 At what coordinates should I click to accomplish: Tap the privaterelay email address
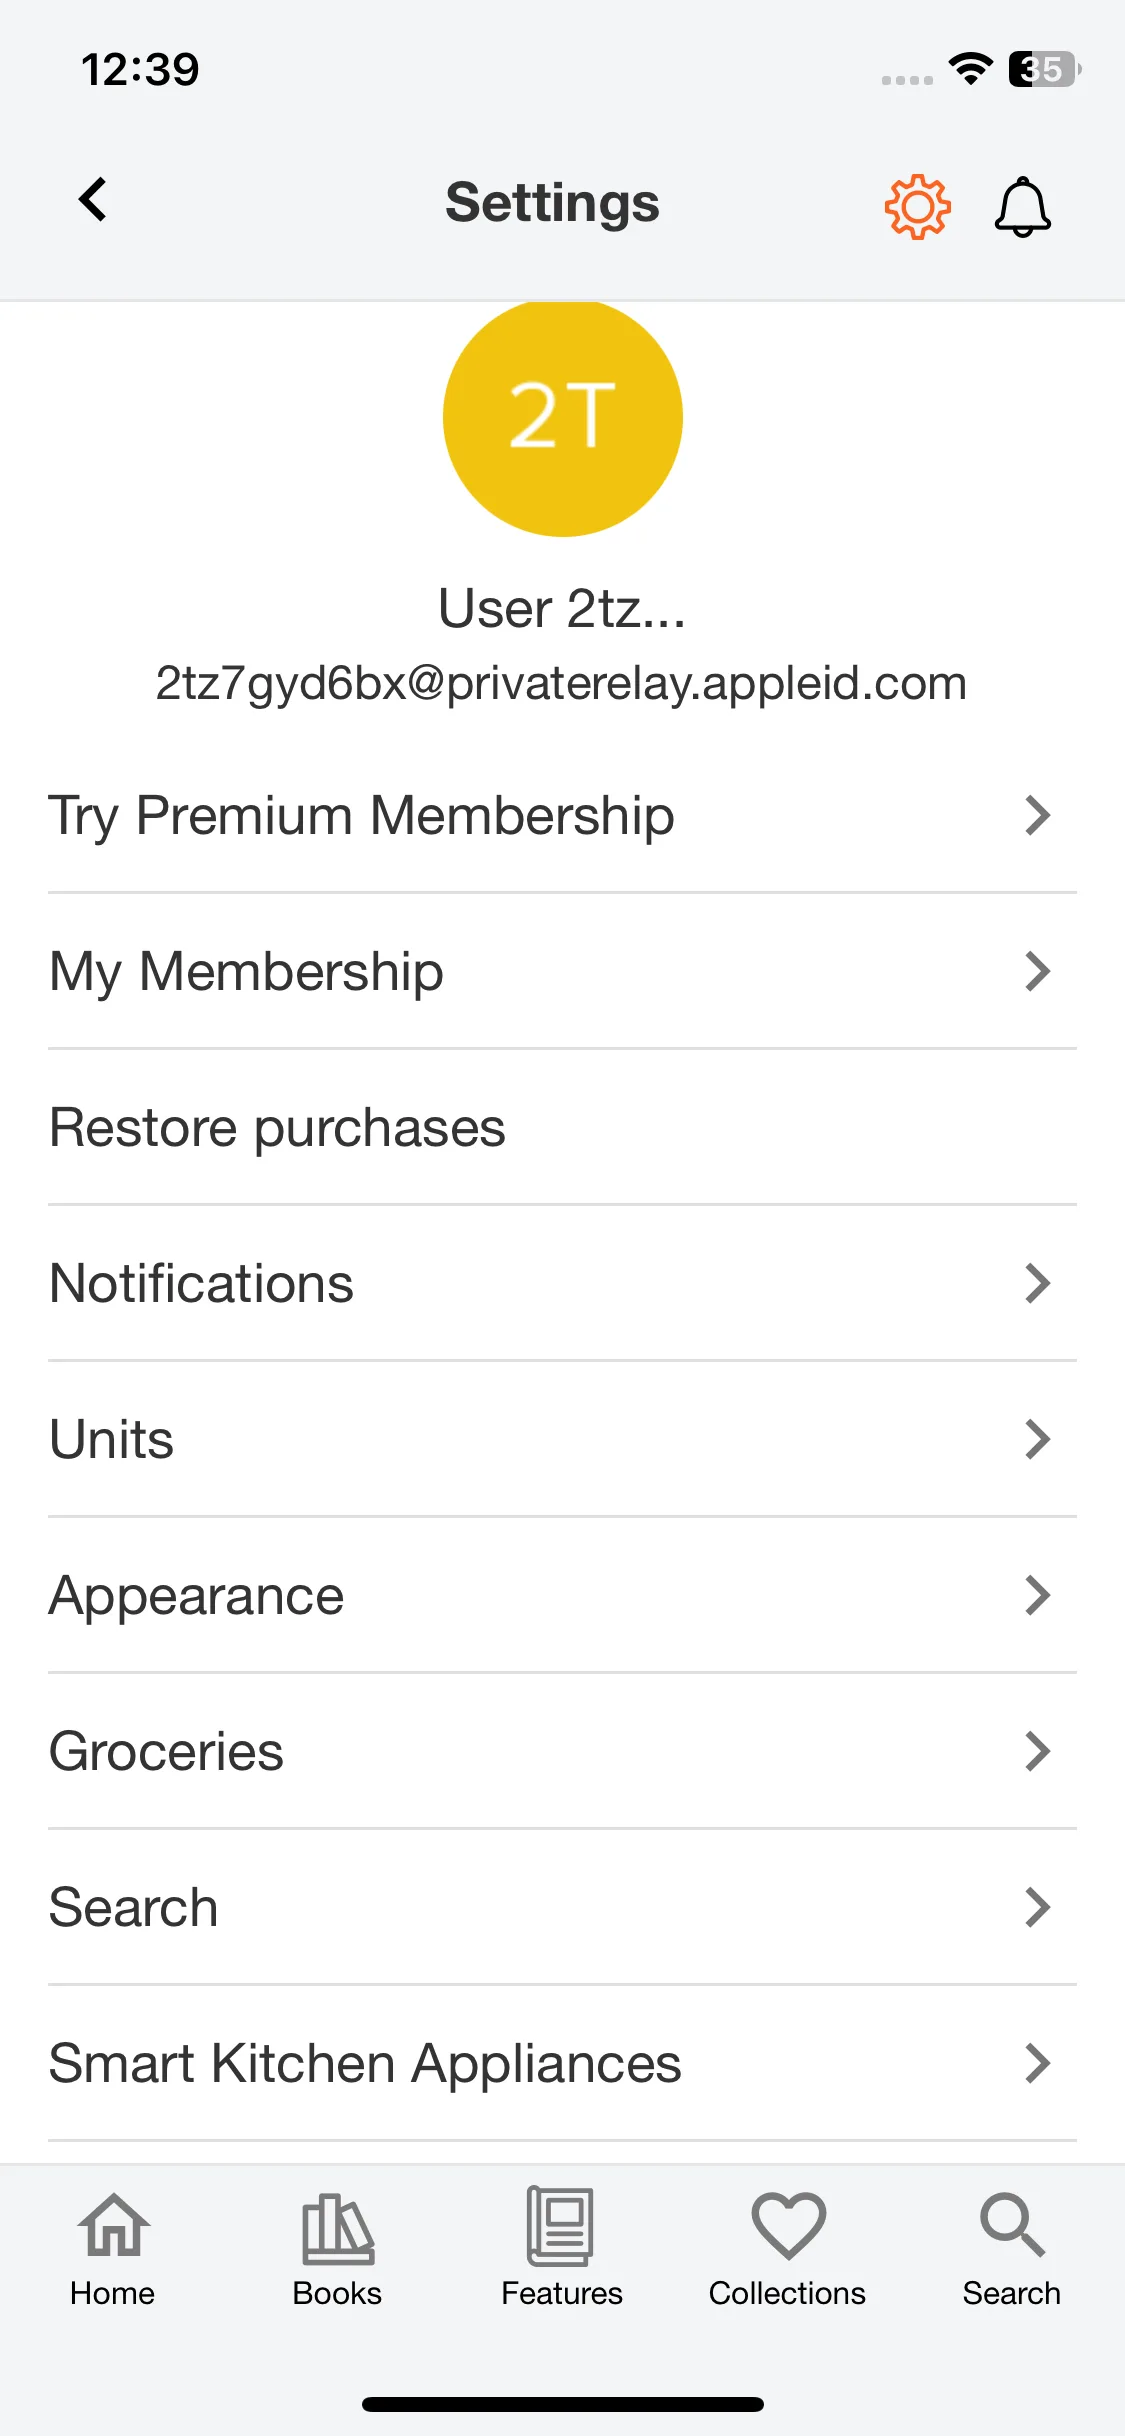coord(561,684)
